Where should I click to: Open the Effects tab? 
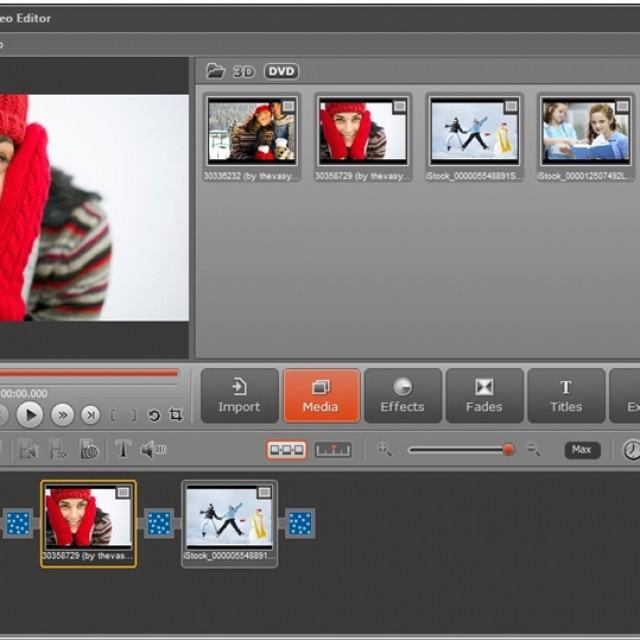tap(402, 396)
